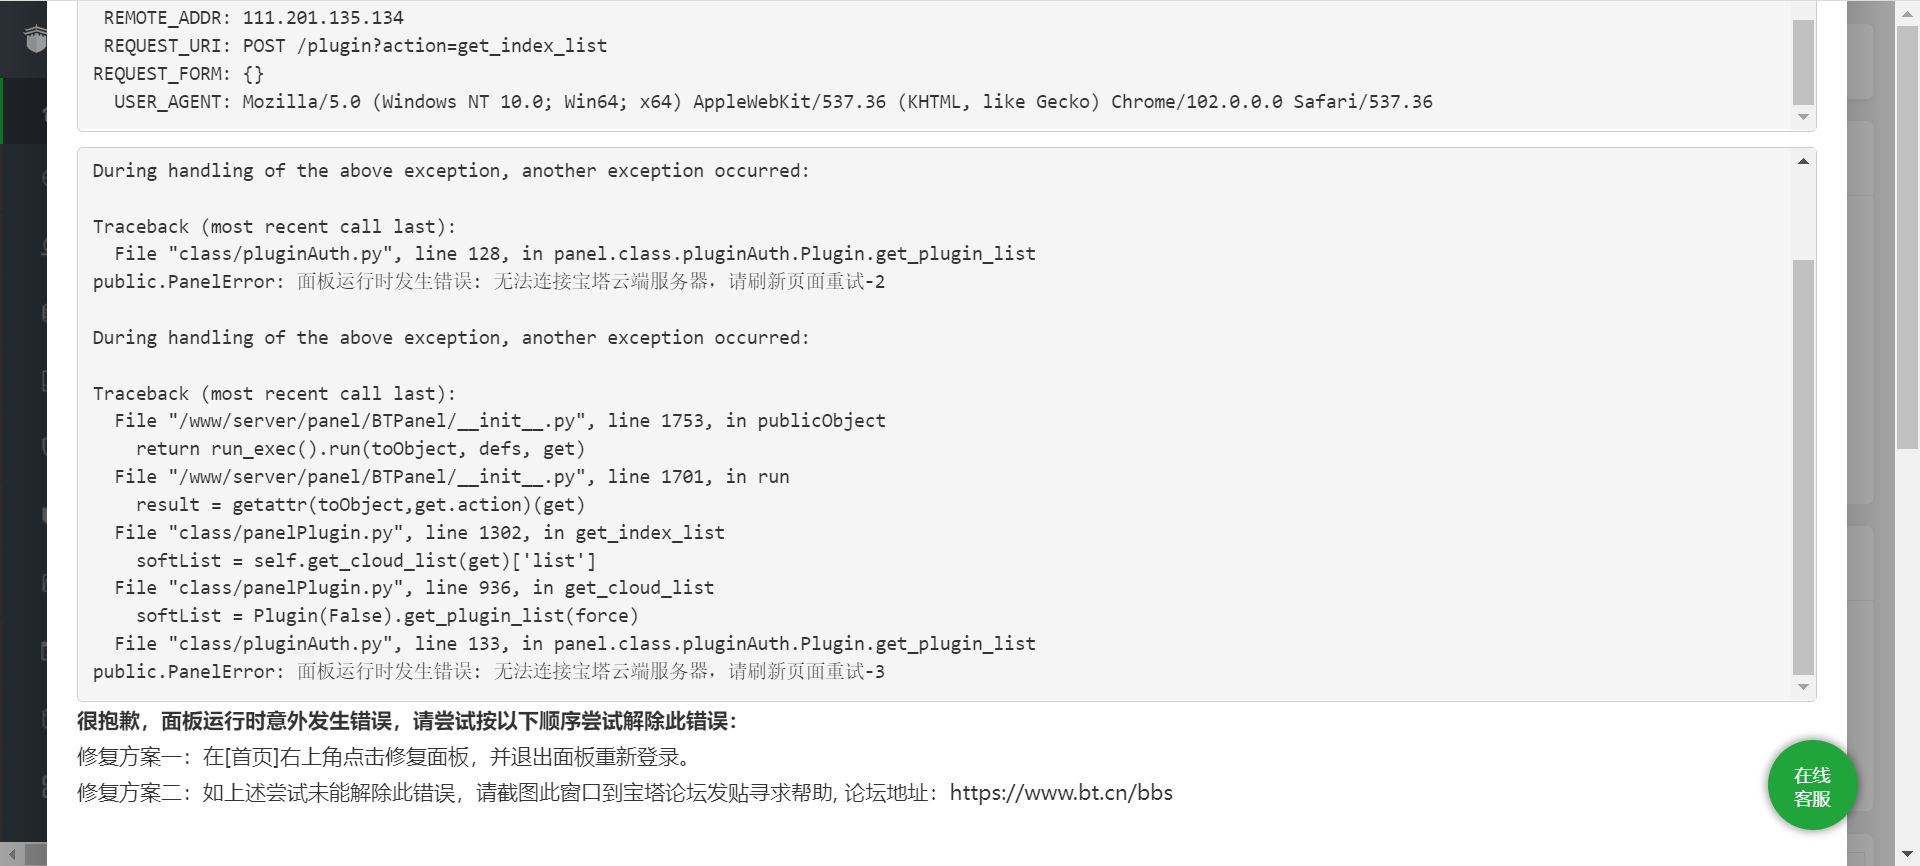Click the PanelError line ending in -2
This screenshot has width=1920, height=866.
489,282
